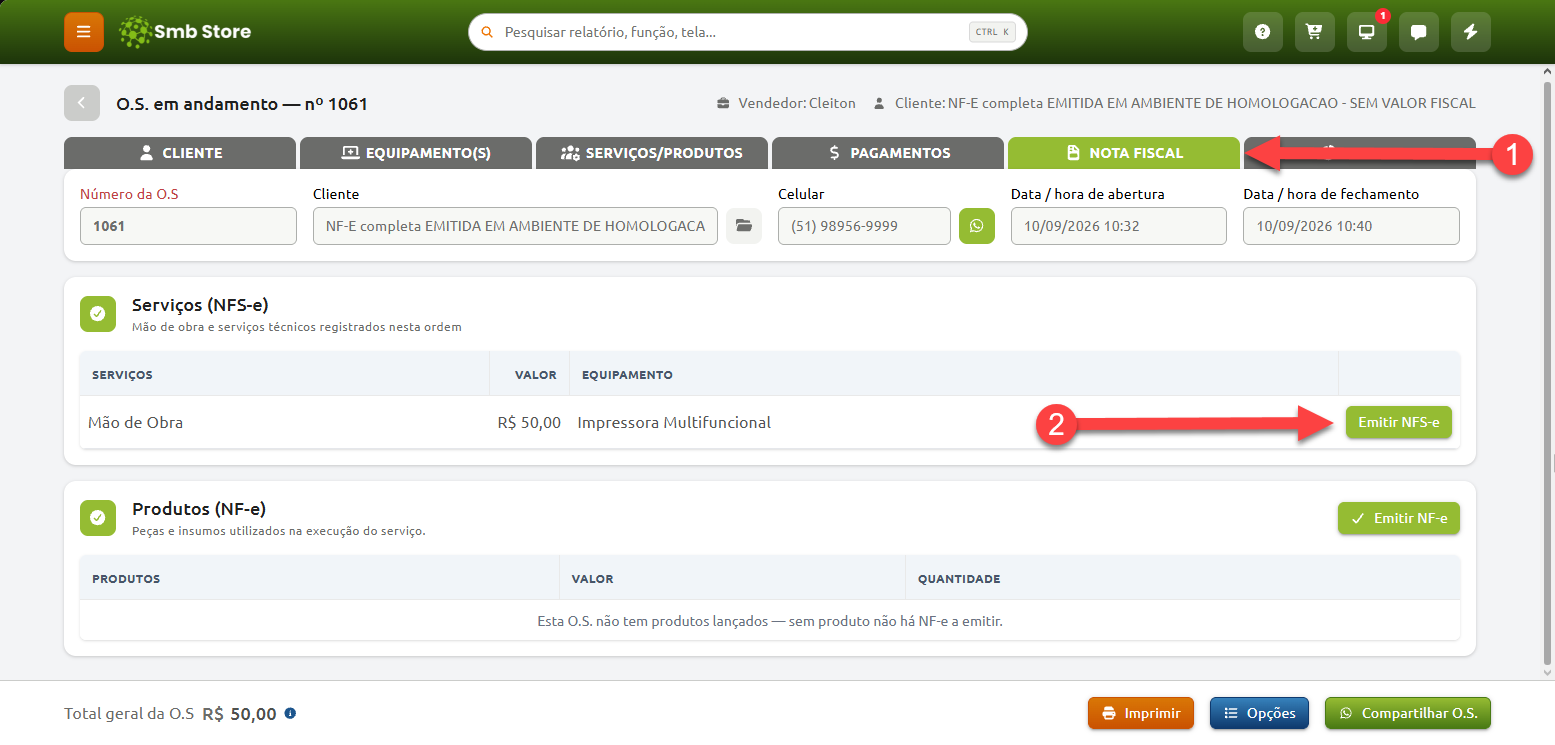Open the help question mark icon

(1263, 32)
